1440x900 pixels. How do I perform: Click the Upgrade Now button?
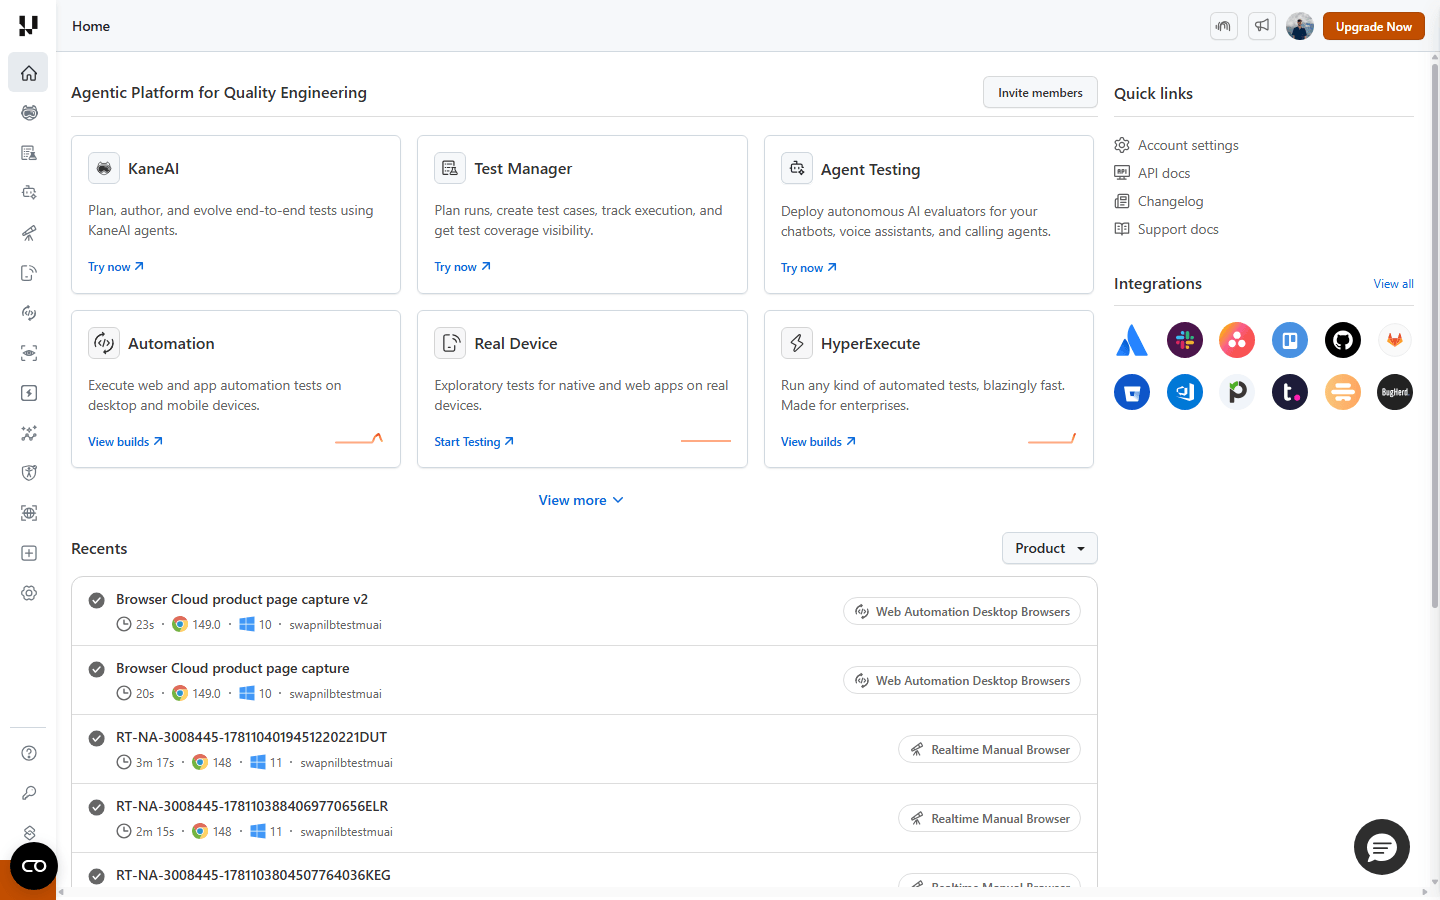pyautogui.click(x=1374, y=26)
